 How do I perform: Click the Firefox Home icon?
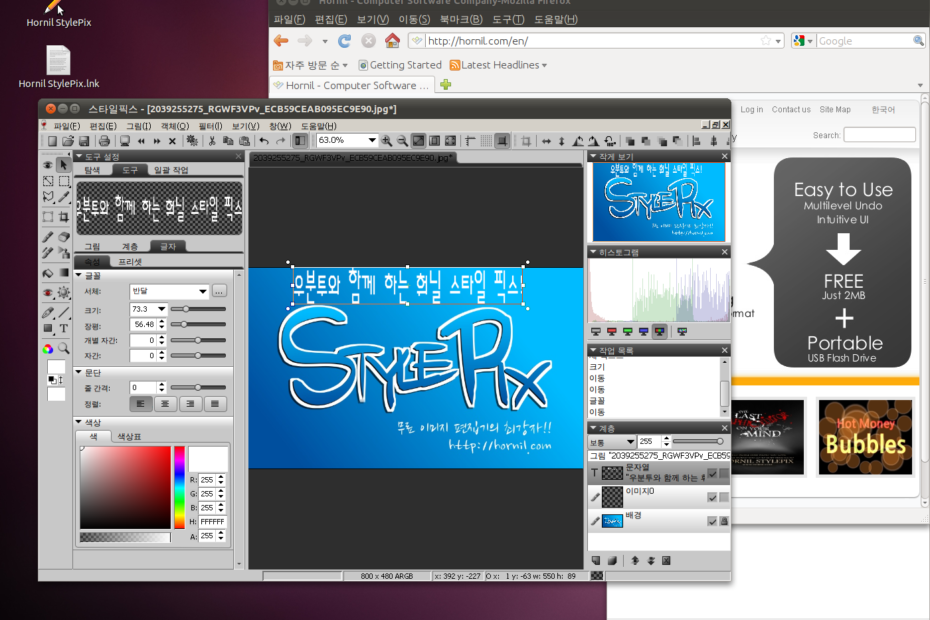pyautogui.click(x=392, y=40)
